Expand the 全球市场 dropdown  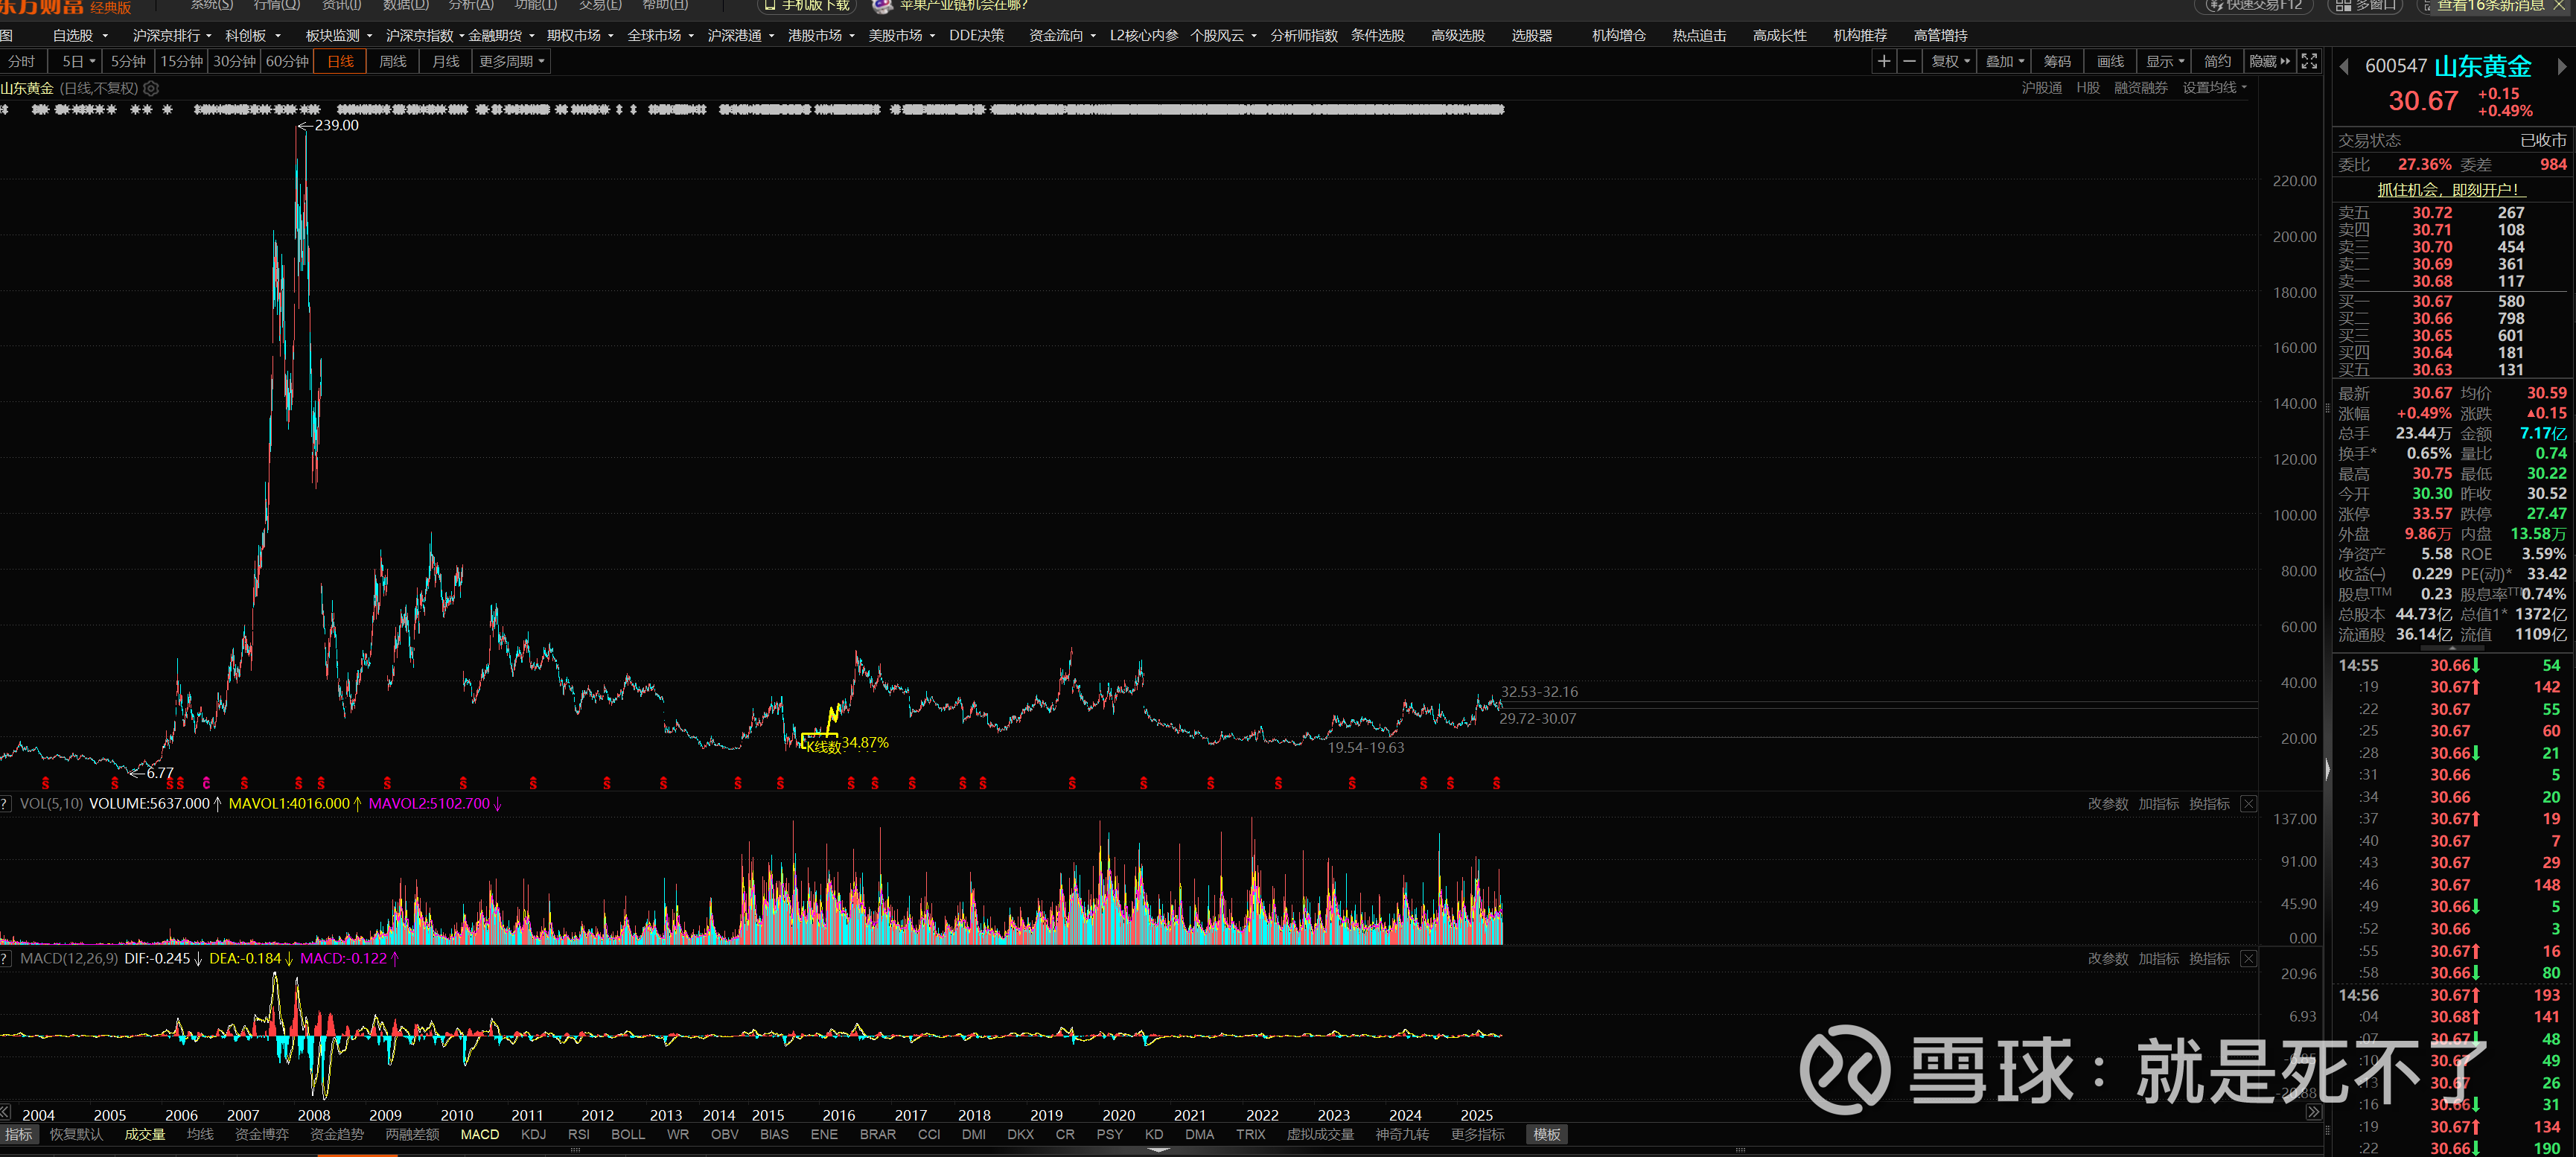click(x=660, y=36)
